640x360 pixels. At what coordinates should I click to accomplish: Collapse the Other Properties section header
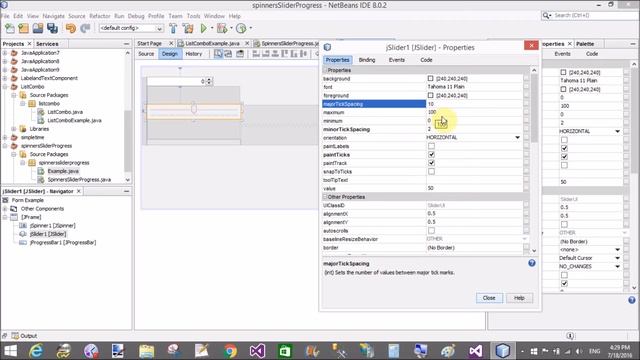pos(325,197)
